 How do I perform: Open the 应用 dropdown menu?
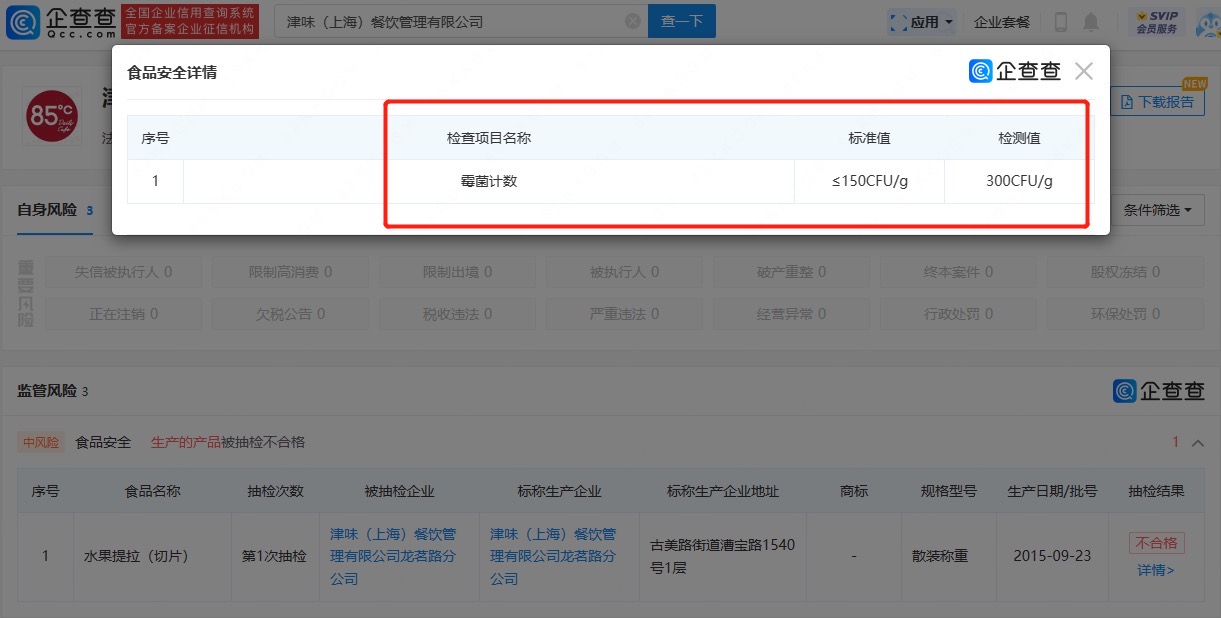click(x=921, y=22)
